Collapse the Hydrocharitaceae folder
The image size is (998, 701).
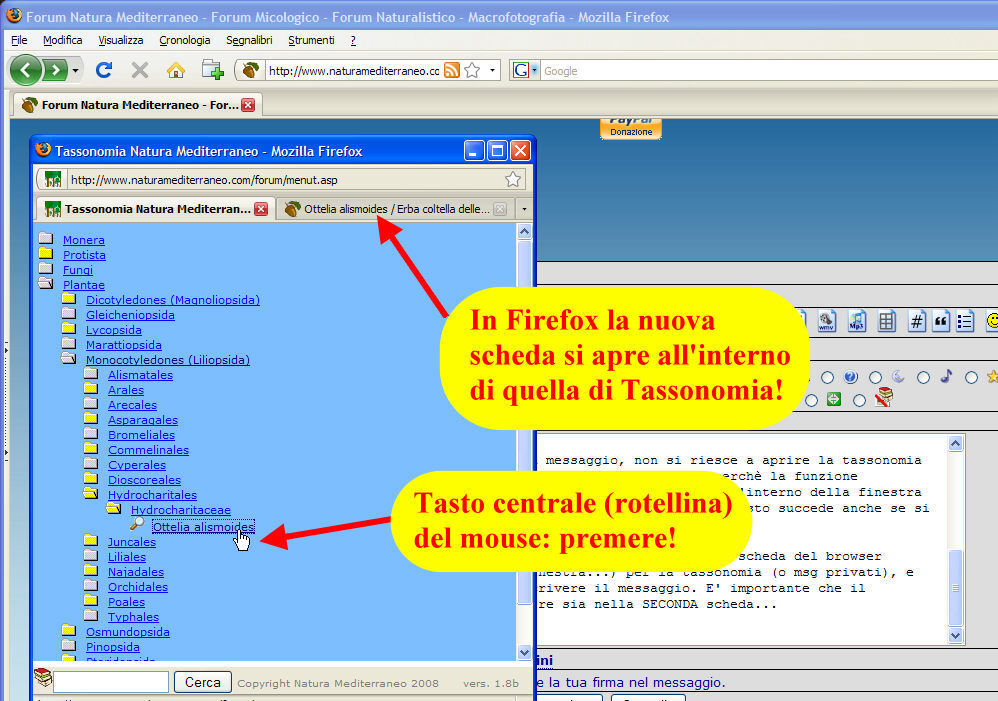click(114, 508)
